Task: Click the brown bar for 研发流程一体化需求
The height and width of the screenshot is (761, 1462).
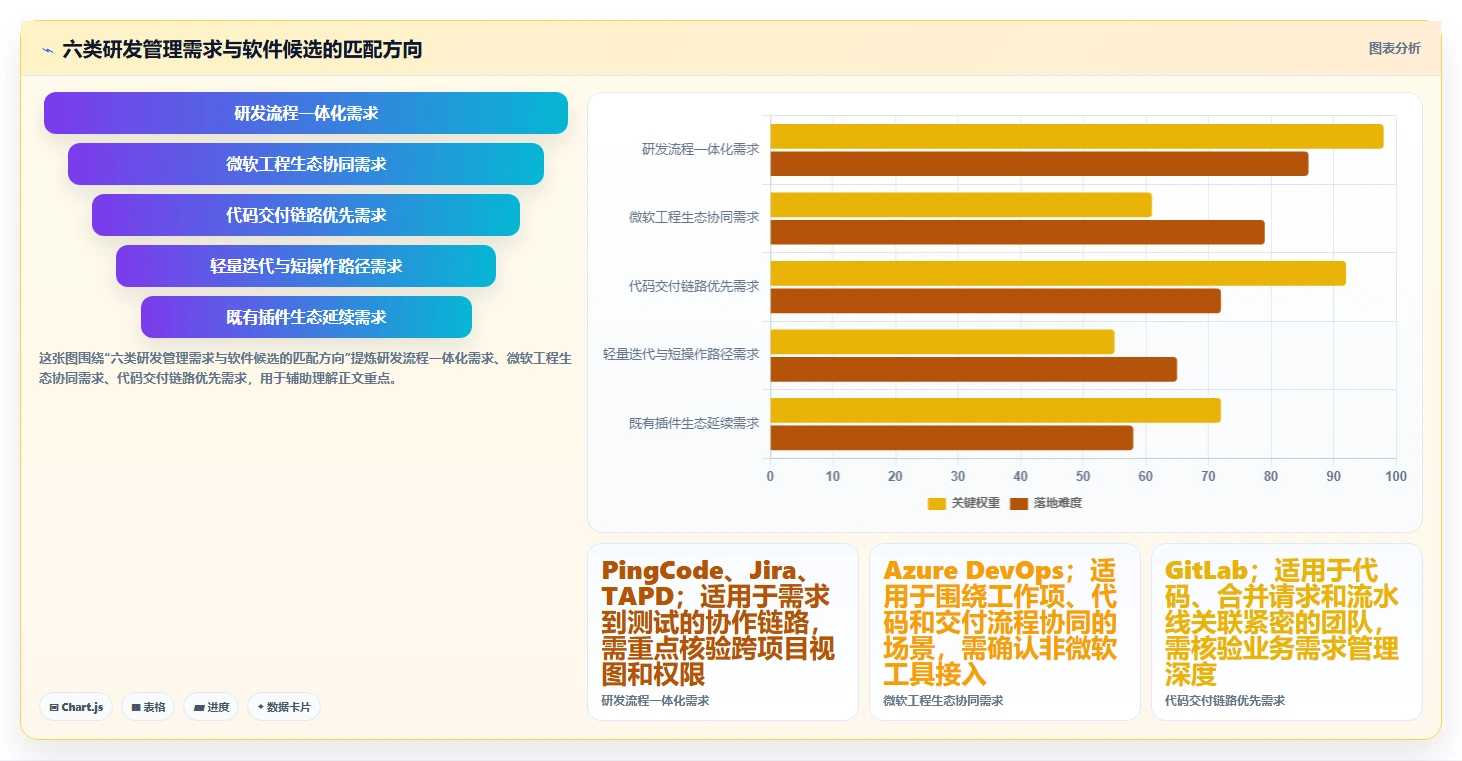Action: click(x=1039, y=164)
